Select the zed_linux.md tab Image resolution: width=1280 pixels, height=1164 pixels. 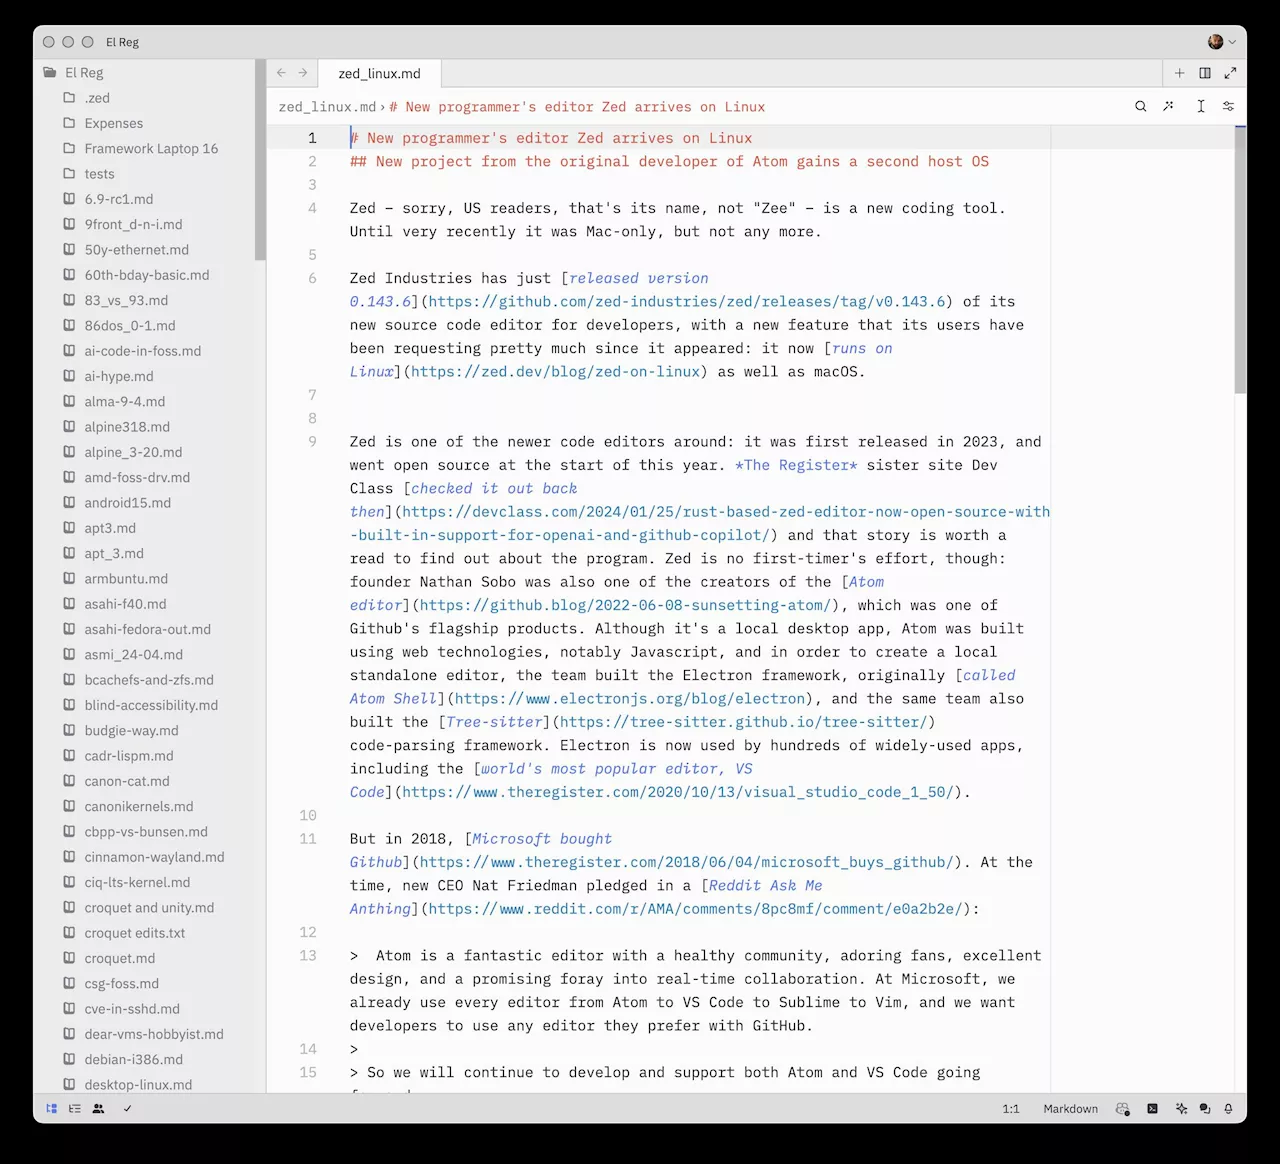click(379, 73)
